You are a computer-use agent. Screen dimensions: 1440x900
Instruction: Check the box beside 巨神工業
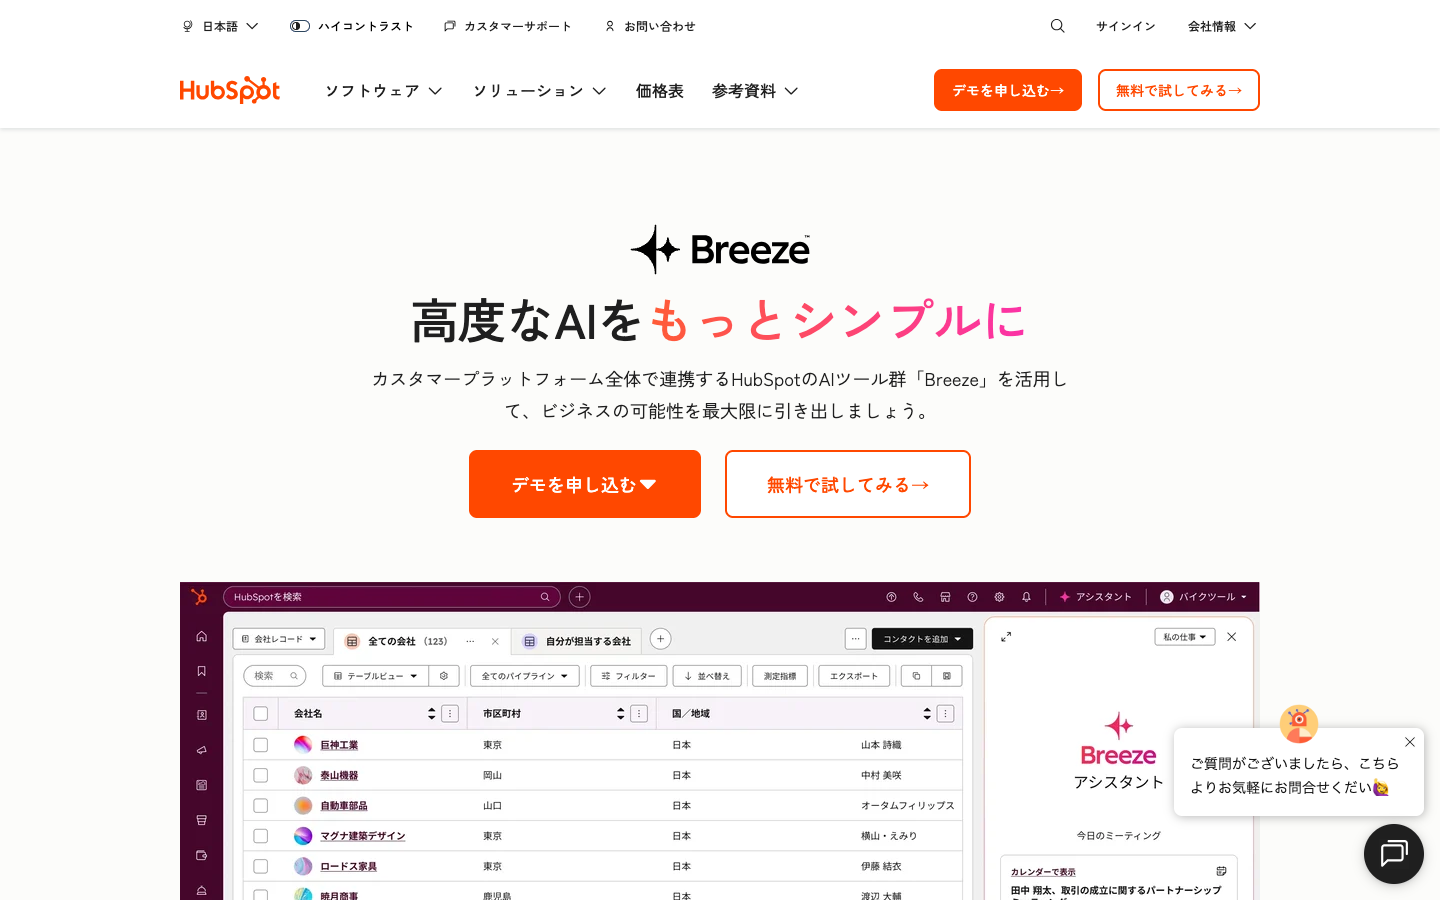[261, 745]
